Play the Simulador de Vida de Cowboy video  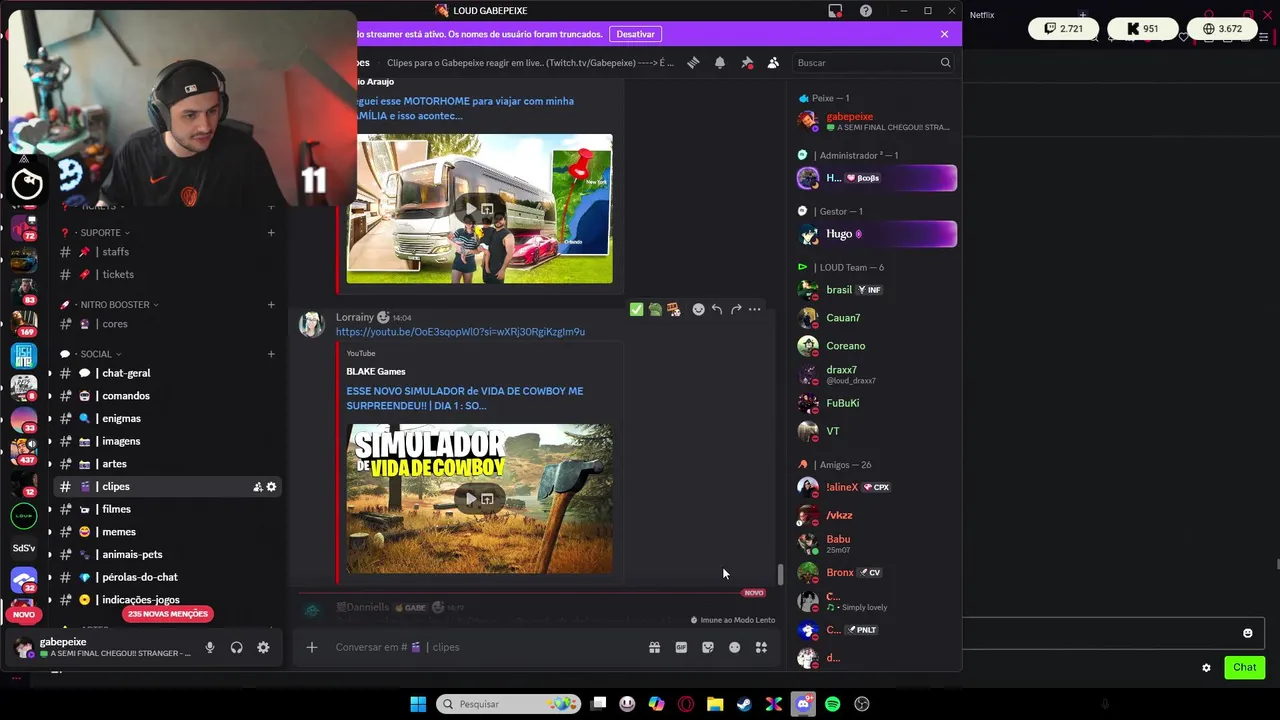coord(471,498)
